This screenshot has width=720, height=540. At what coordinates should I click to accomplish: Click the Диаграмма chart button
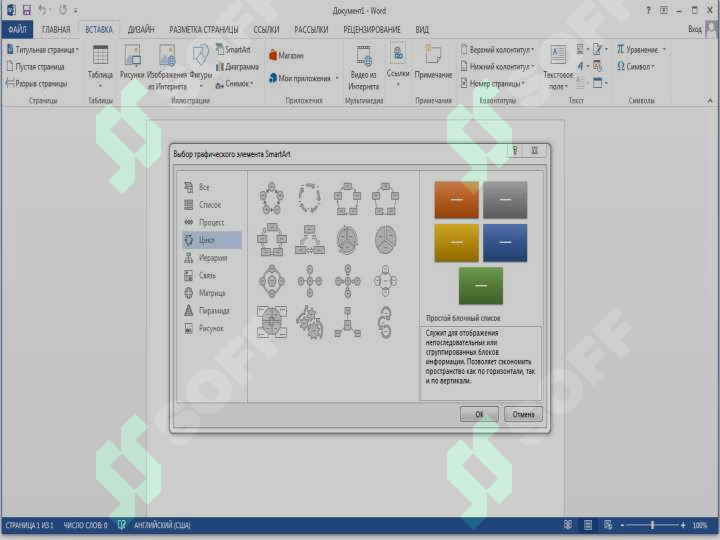pos(237,67)
